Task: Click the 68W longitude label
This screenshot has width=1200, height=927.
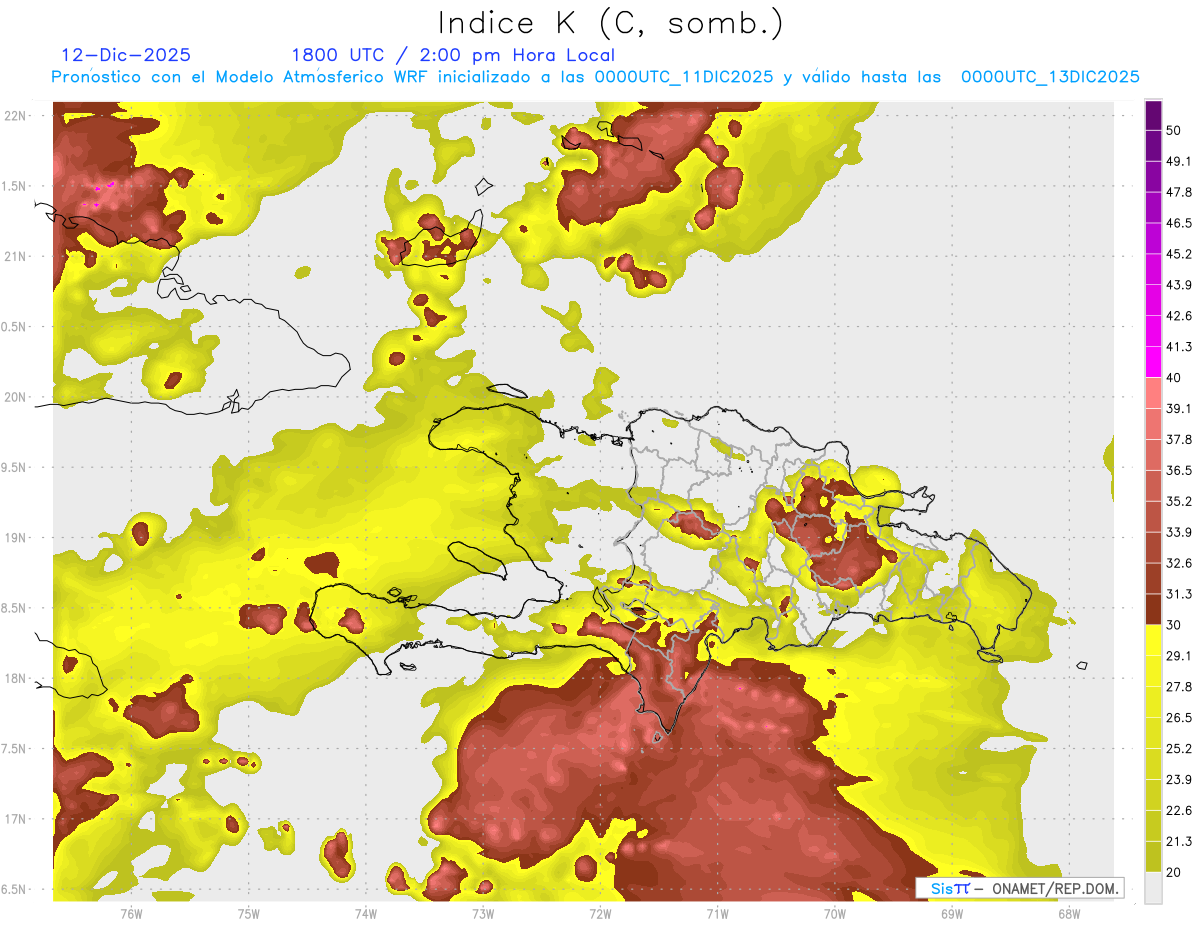Action: (1069, 912)
